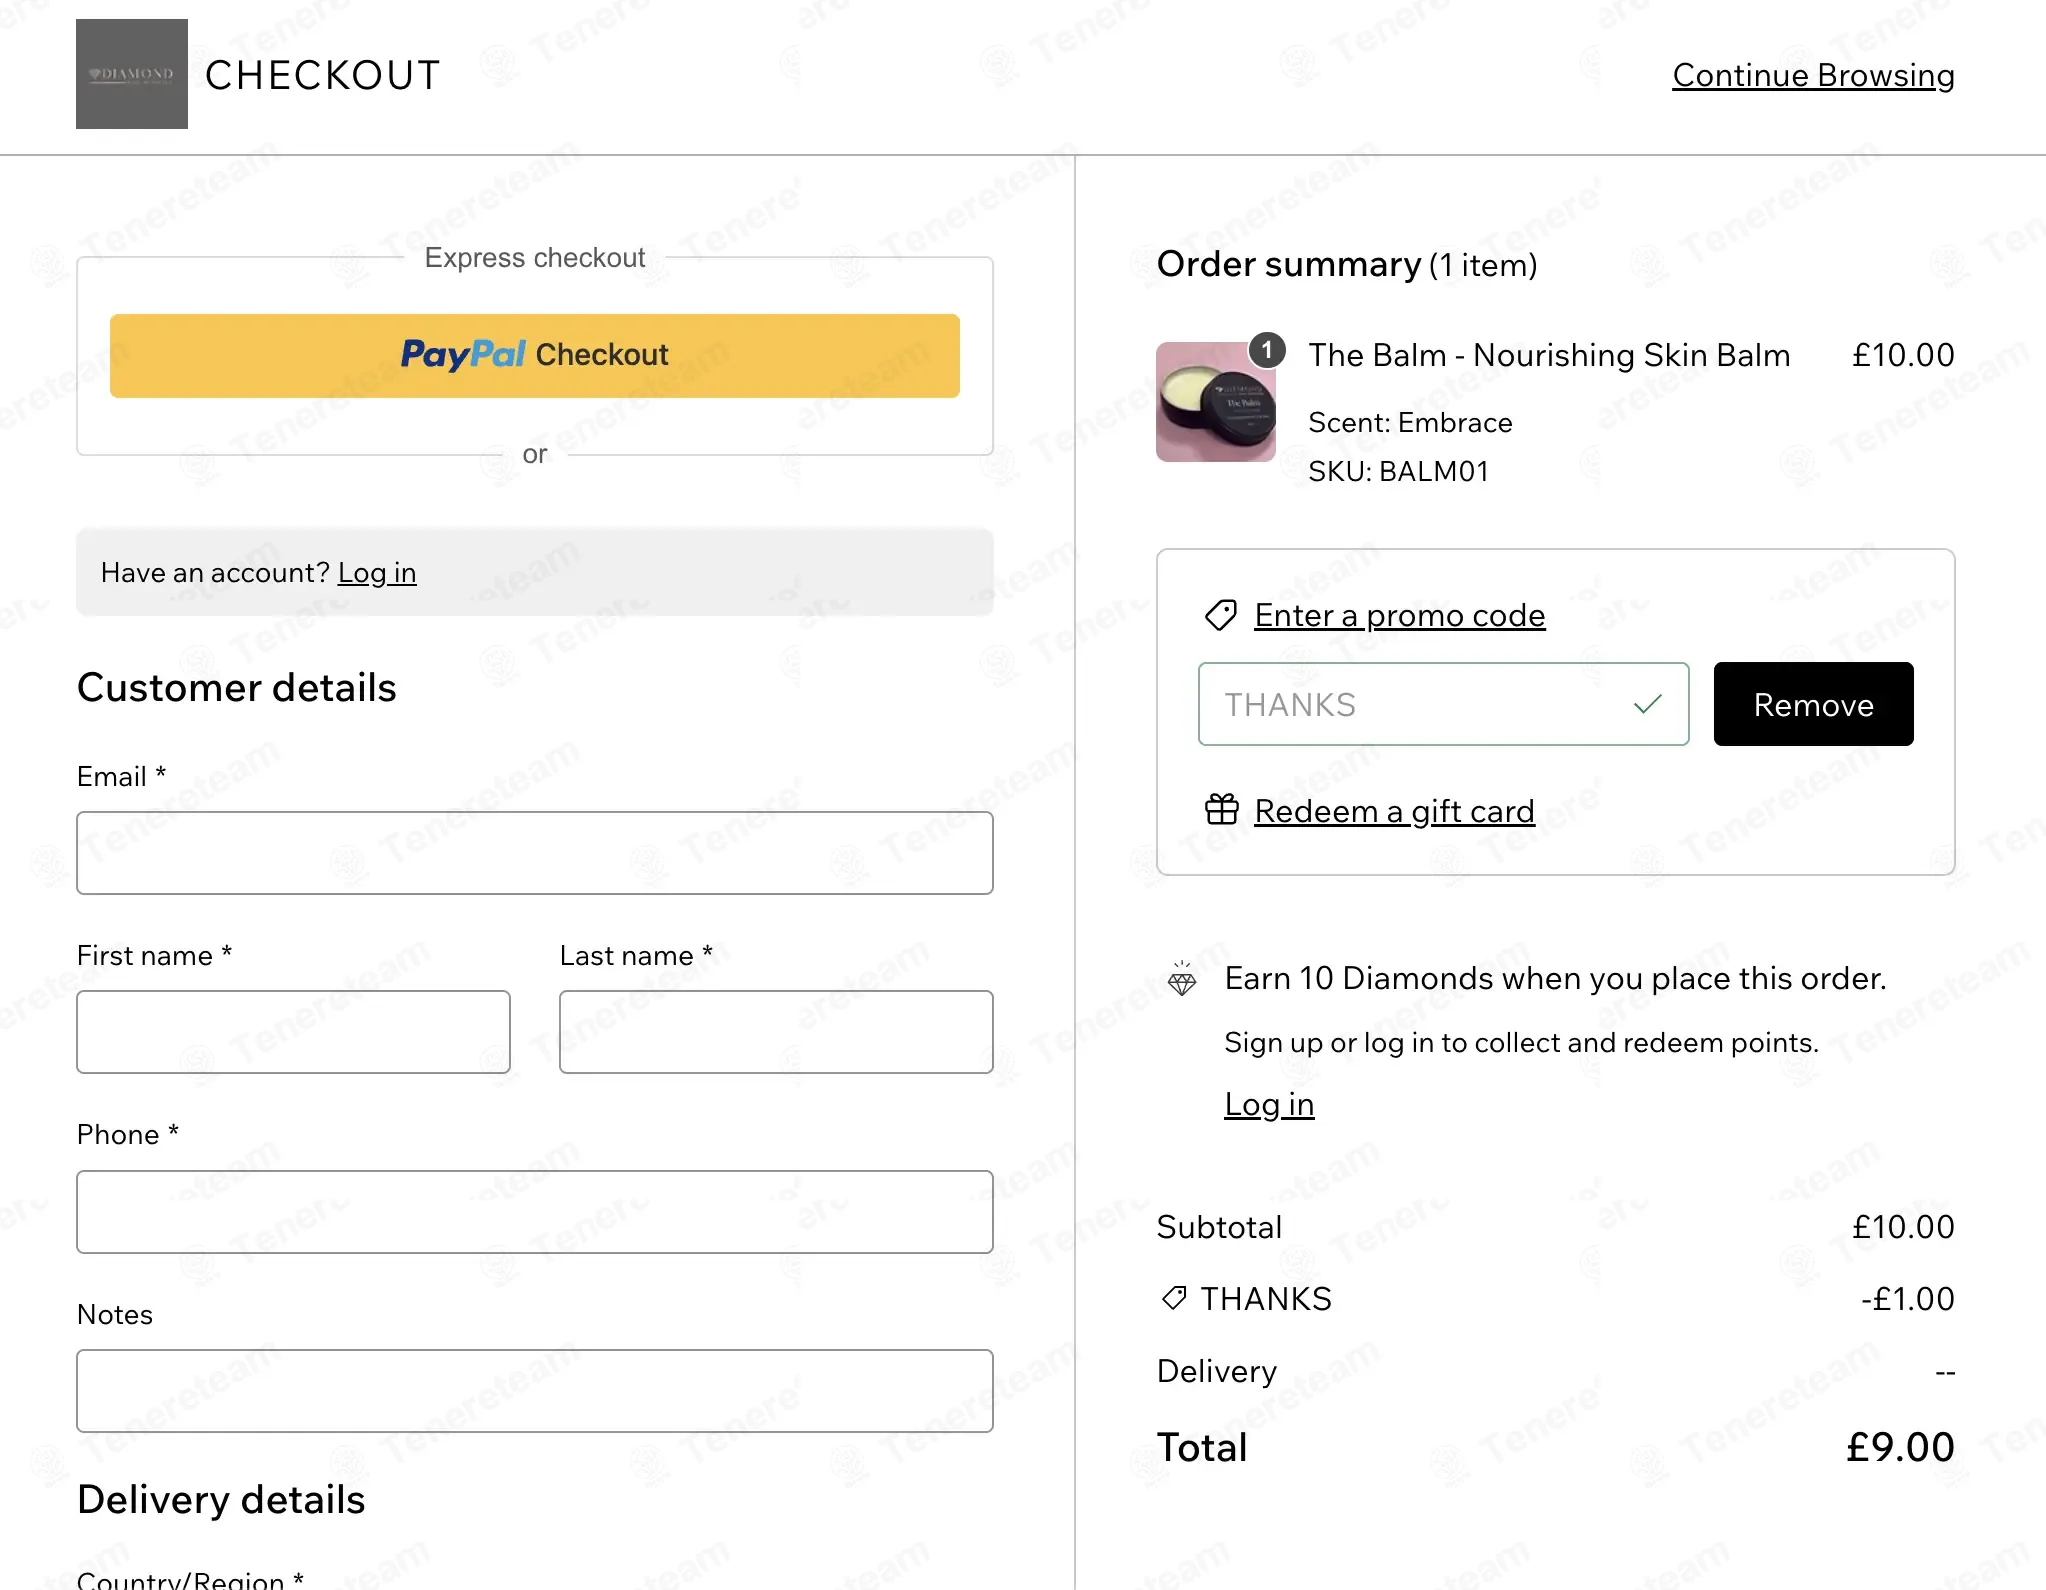Click the diamond loyalty points icon
Image resolution: width=2046 pixels, height=1590 pixels.
tap(1182, 979)
